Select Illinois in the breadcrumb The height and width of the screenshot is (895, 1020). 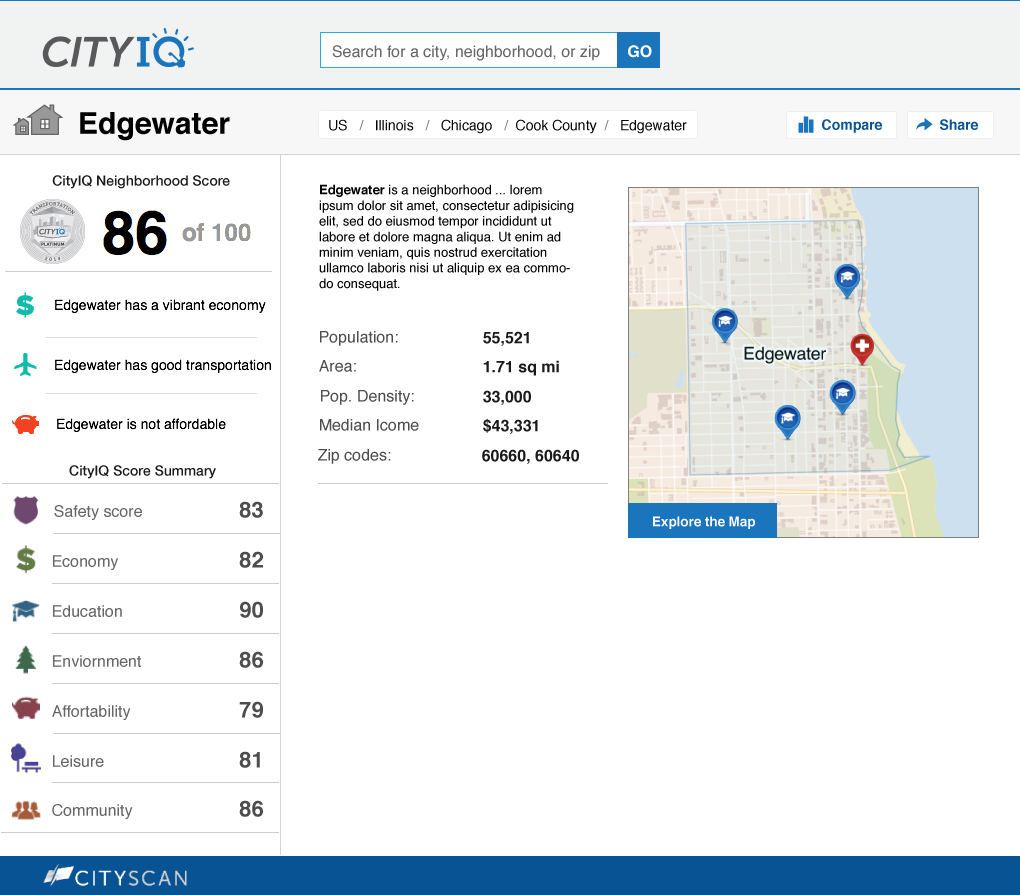[x=394, y=125]
